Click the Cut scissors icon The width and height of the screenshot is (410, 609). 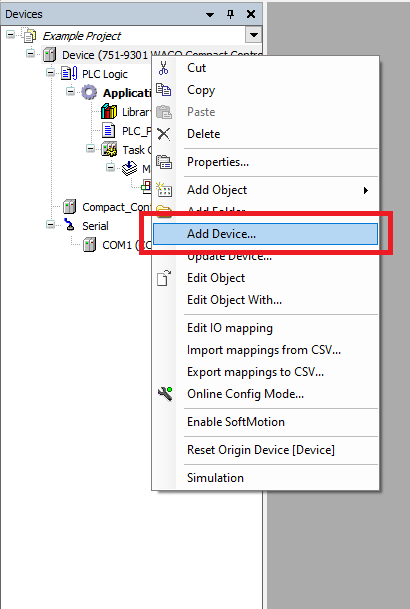(163, 68)
